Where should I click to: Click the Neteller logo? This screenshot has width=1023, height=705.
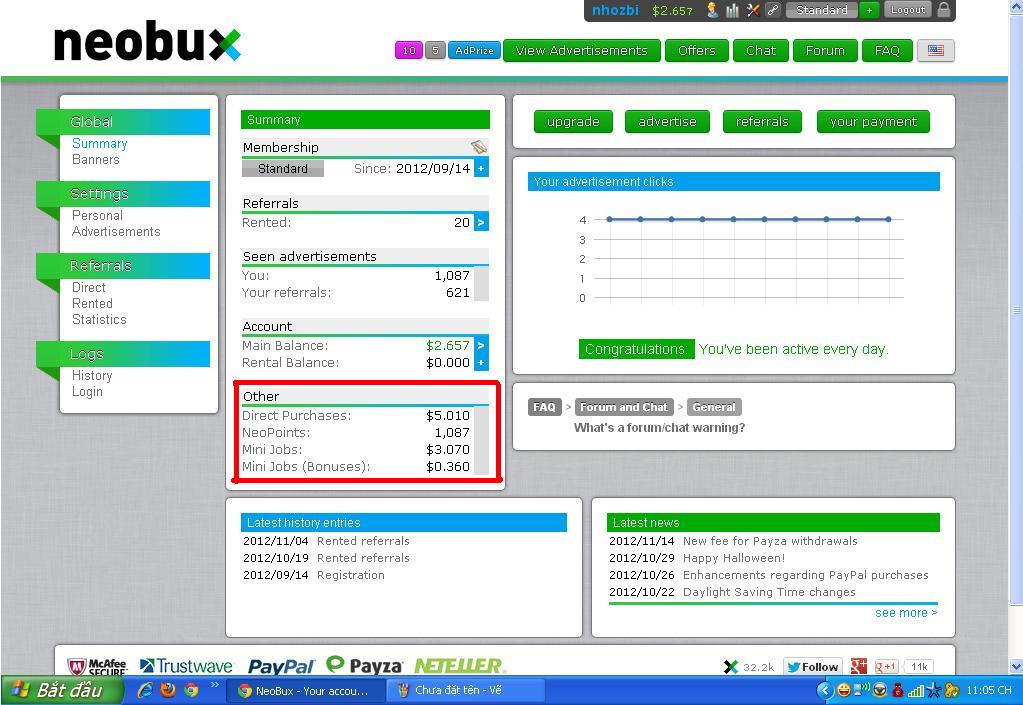click(459, 666)
